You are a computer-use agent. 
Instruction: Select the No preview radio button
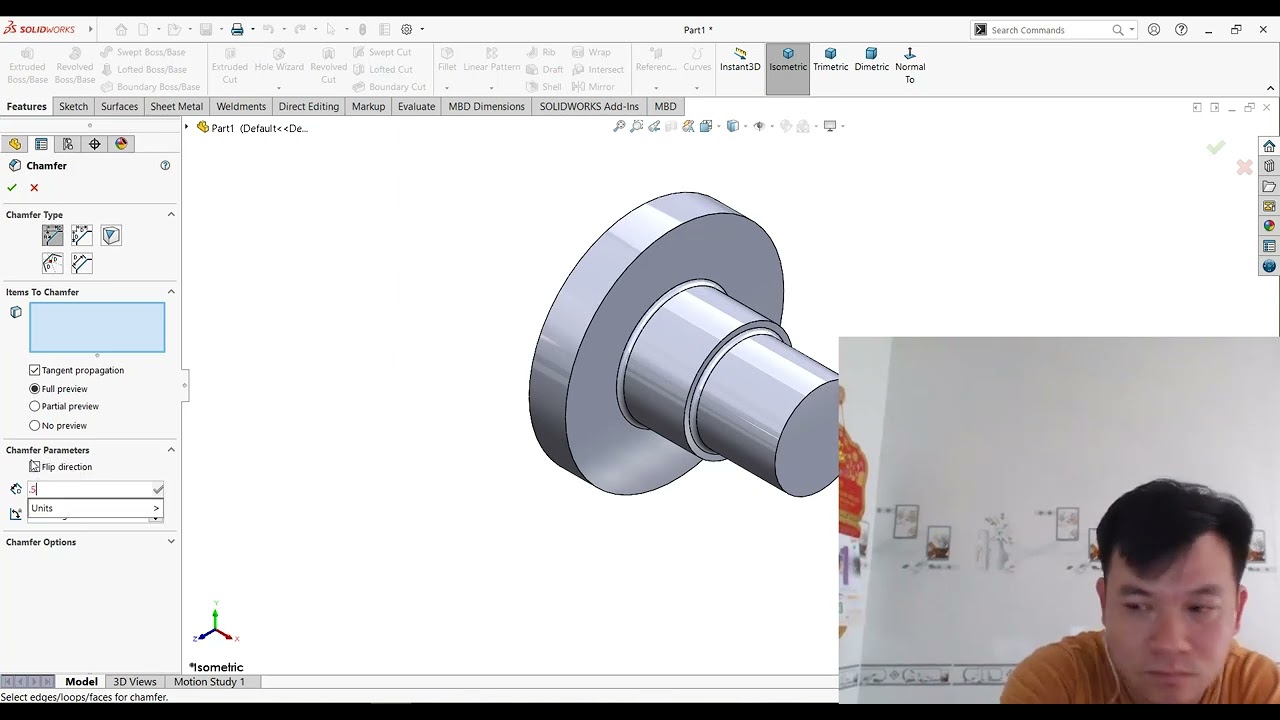(35, 425)
